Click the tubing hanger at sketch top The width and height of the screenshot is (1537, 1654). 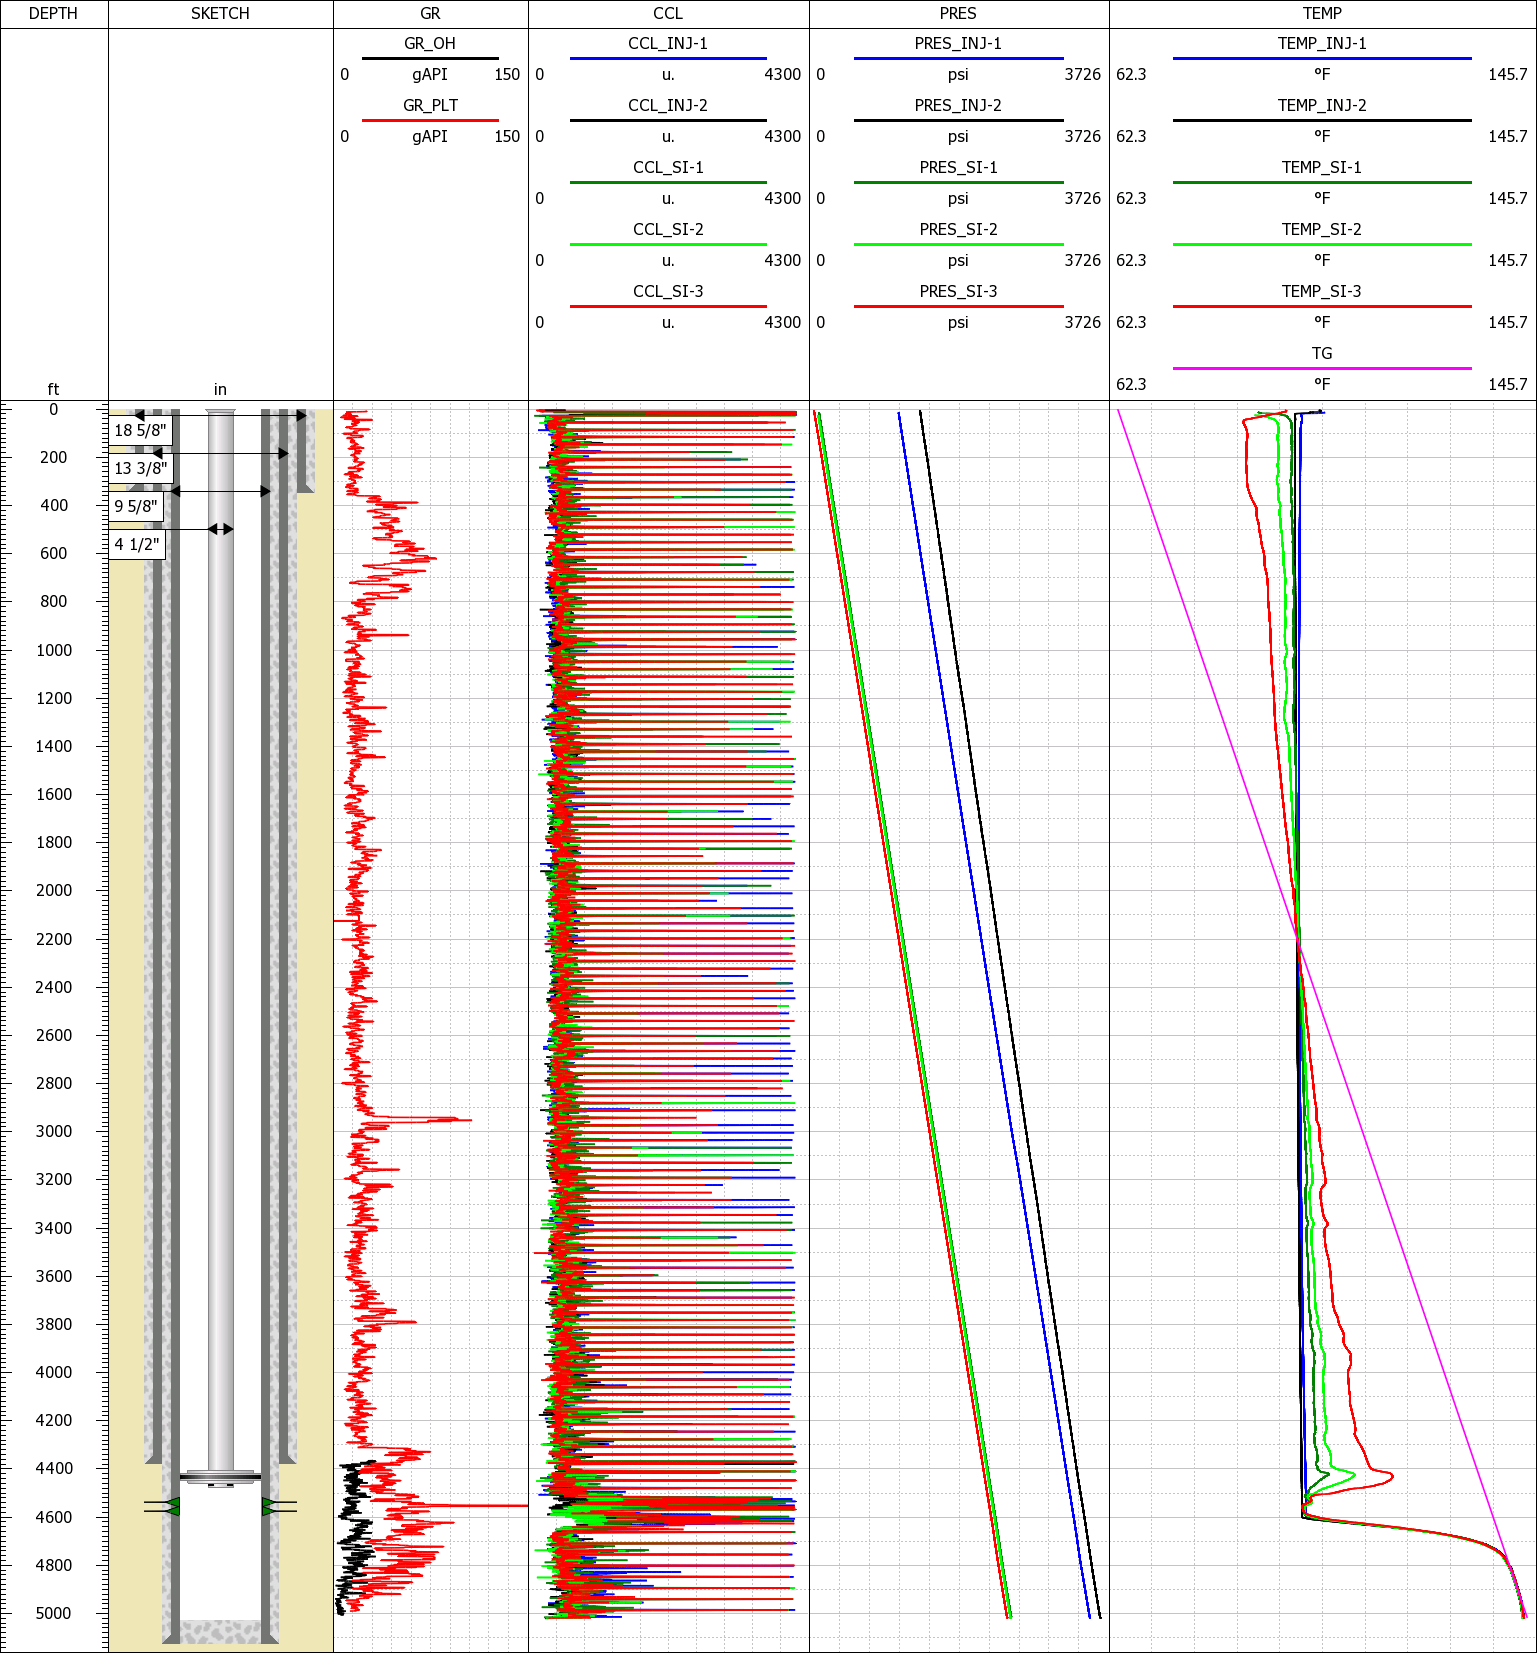click(x=220, y=411)
